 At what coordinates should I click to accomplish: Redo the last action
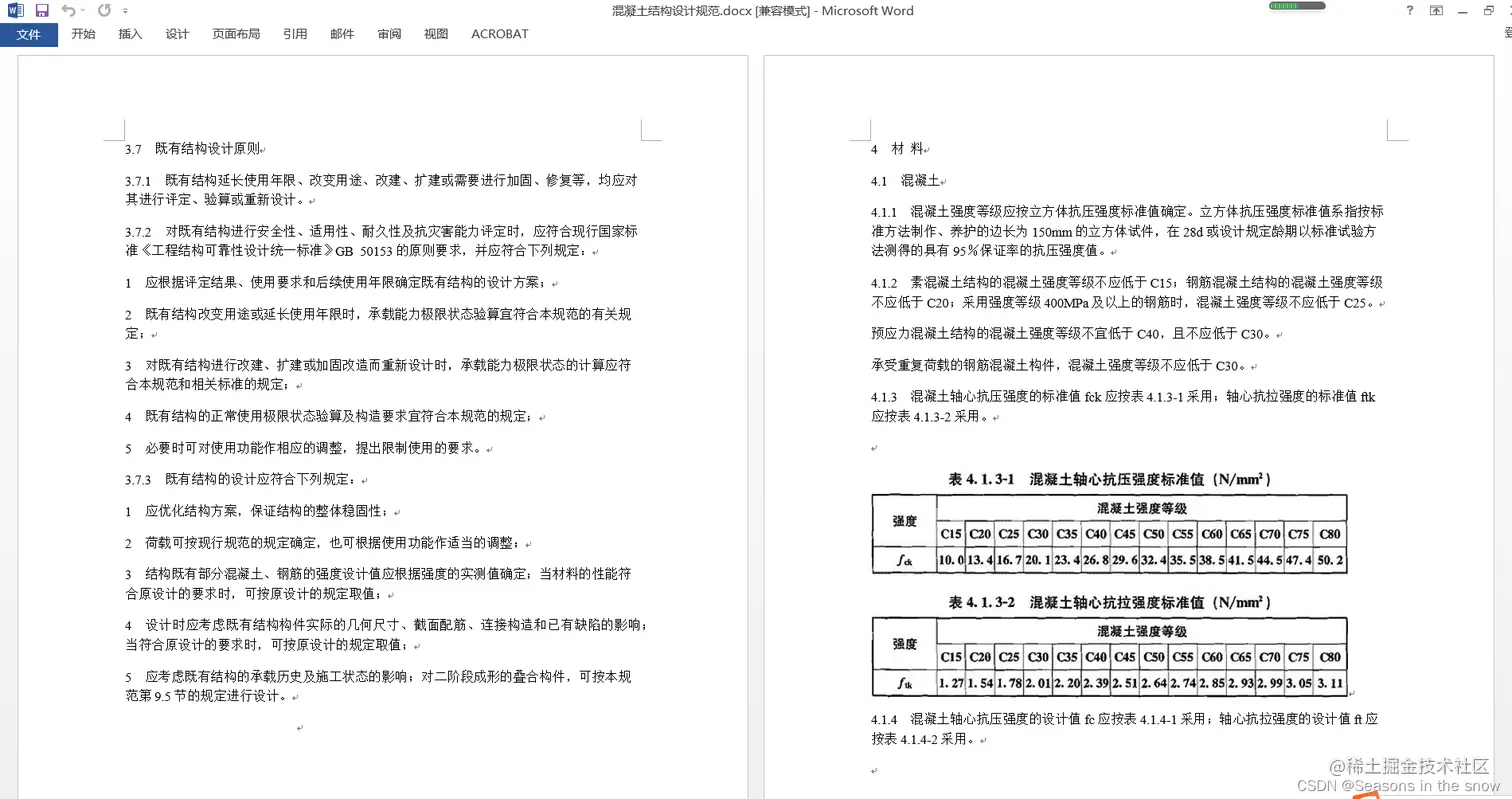[104, 10]
